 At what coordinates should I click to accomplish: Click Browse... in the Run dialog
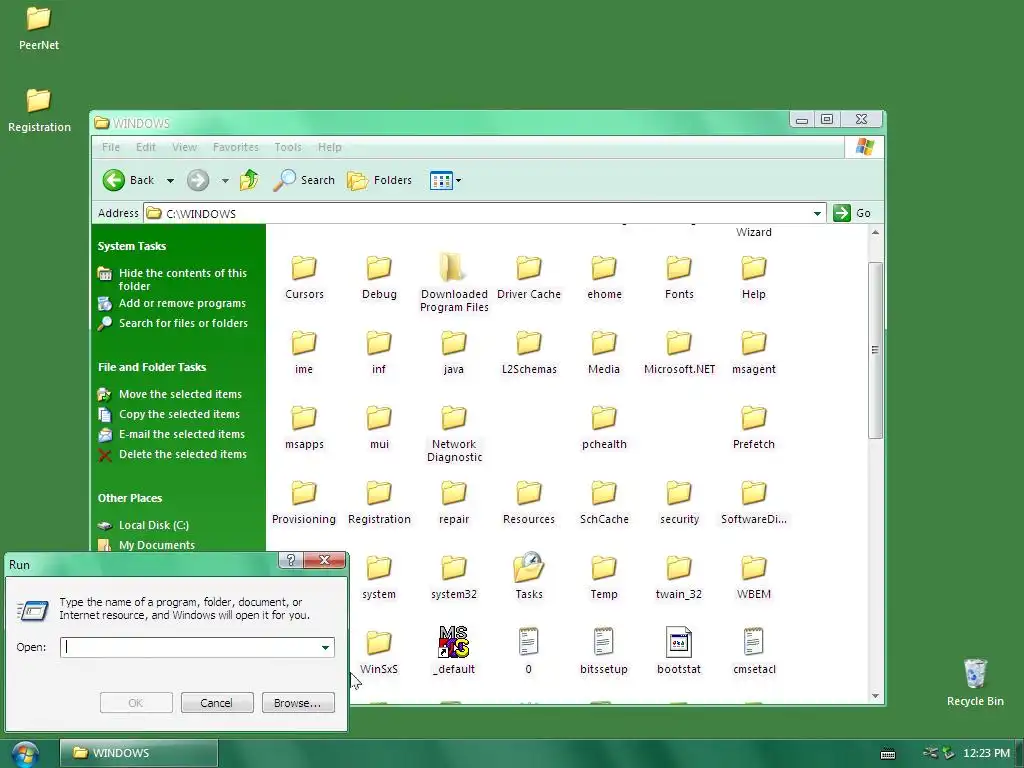(298, 703)
